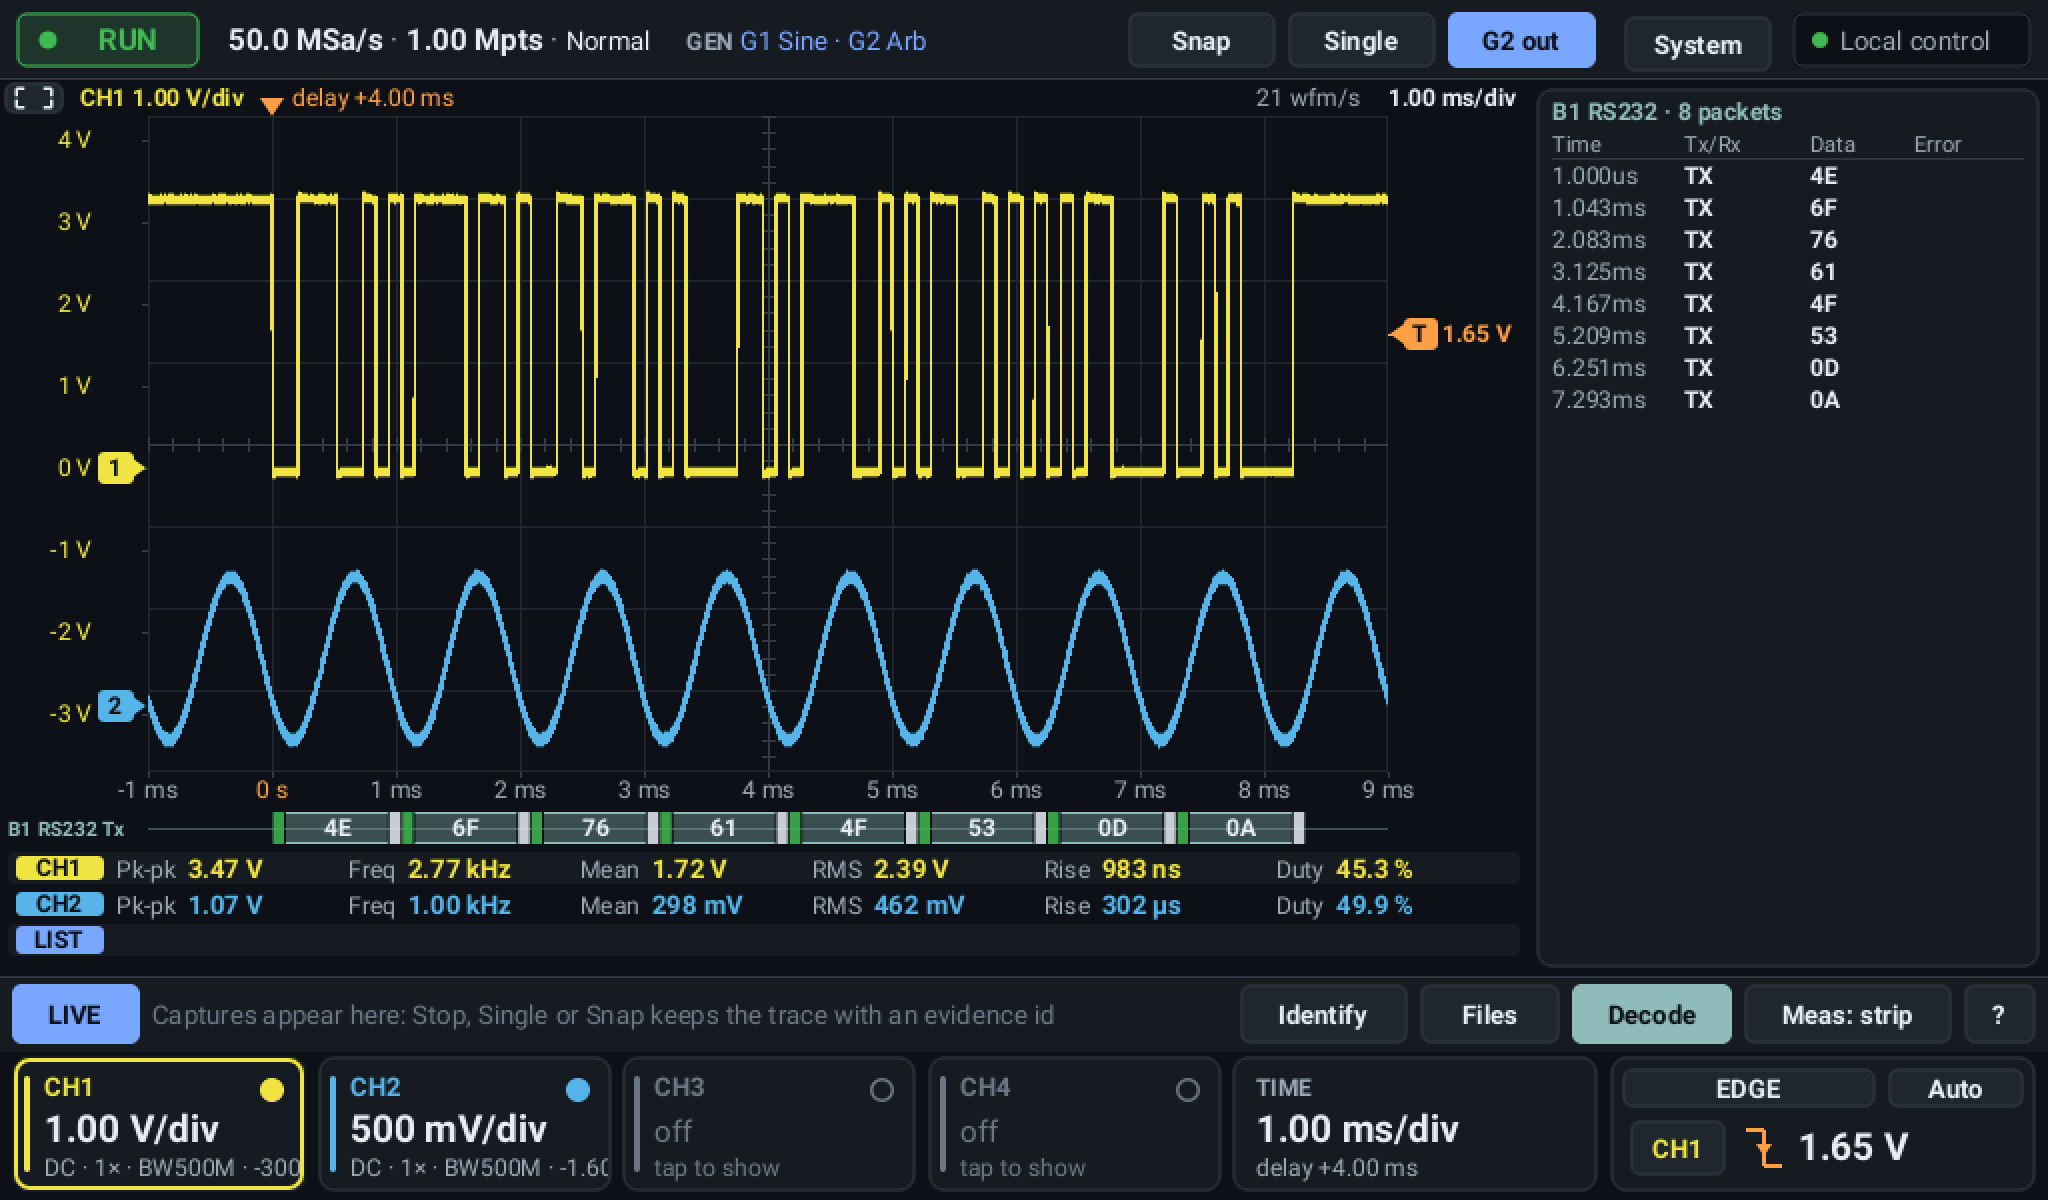Viewport: 2048px width, 1200px height.
Task: Click the CH2 measurement row label
Action: pyautogui.click(x=58, y=905)
